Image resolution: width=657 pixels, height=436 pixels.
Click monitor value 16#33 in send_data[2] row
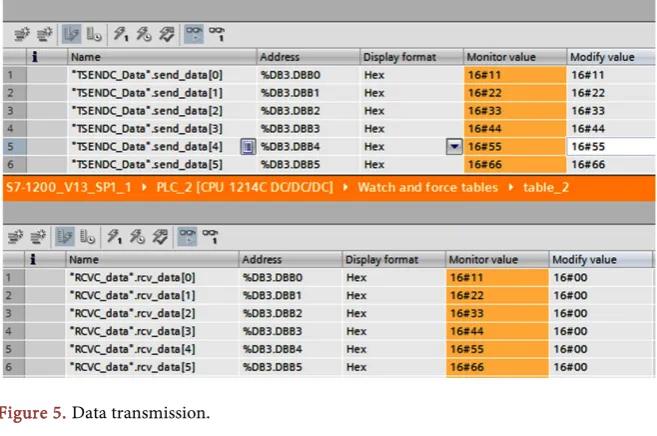pyautogui.click(x=515, y=111)
